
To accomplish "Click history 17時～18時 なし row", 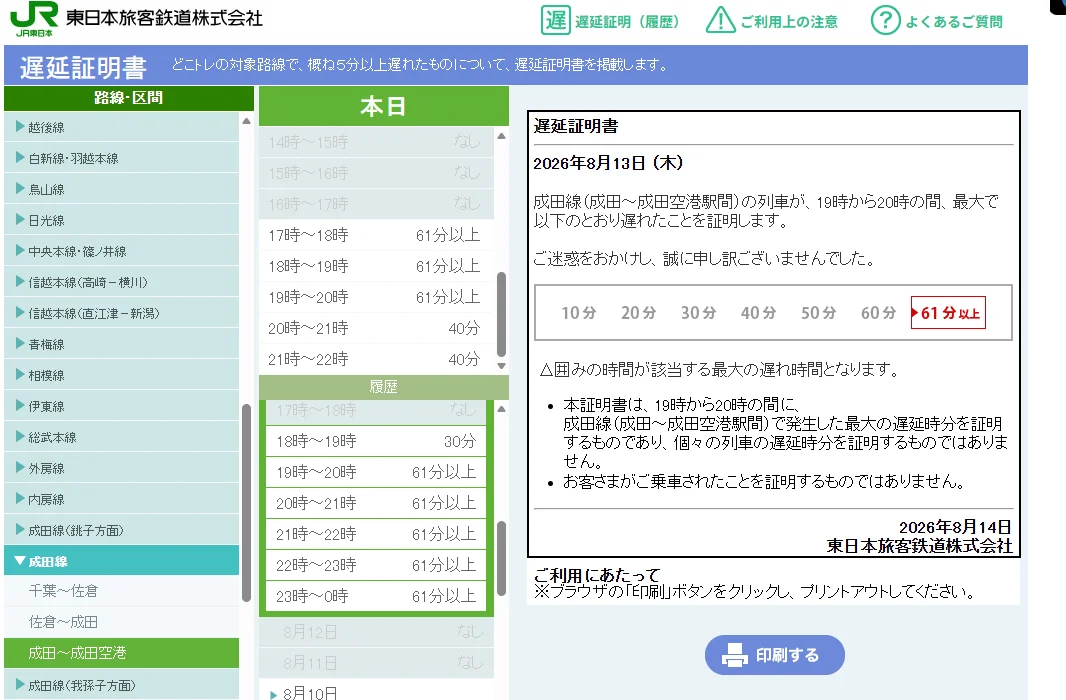I will coord(376,410).
